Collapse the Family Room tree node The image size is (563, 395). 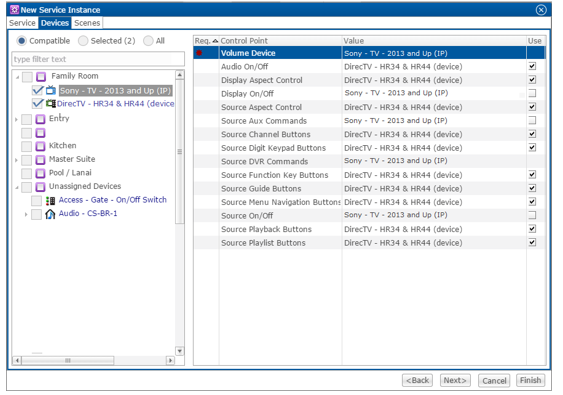click(17, 77)
